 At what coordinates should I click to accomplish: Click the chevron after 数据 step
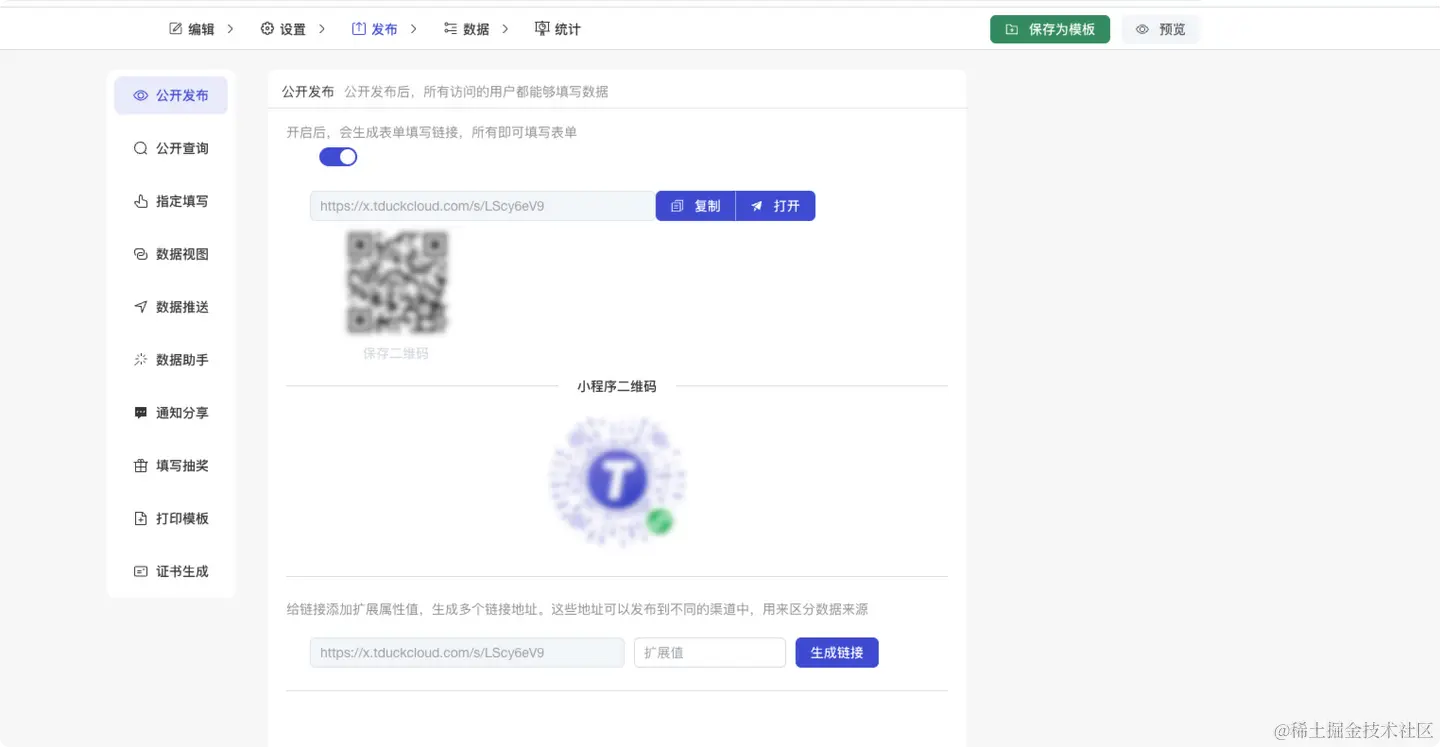[x=505, y=29]
